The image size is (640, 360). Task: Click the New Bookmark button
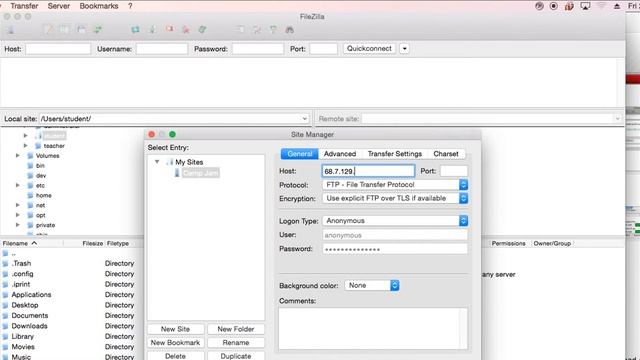[x=176, y=343]
